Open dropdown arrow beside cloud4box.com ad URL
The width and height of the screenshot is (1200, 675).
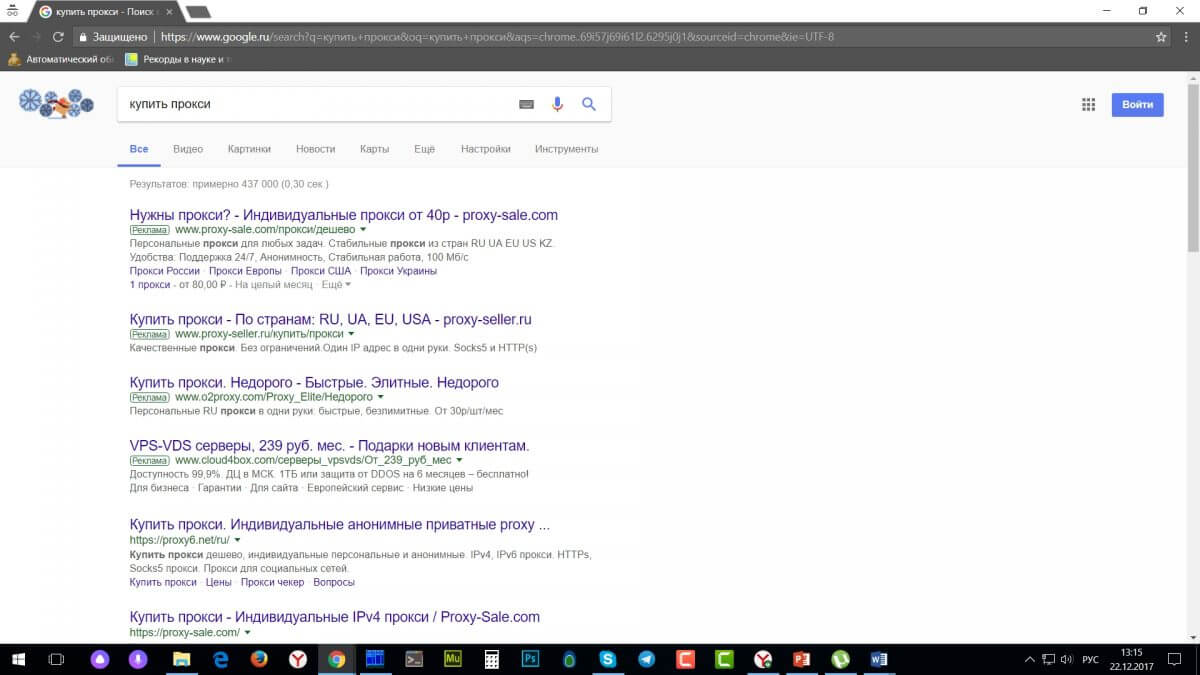[x=459, y=460]
